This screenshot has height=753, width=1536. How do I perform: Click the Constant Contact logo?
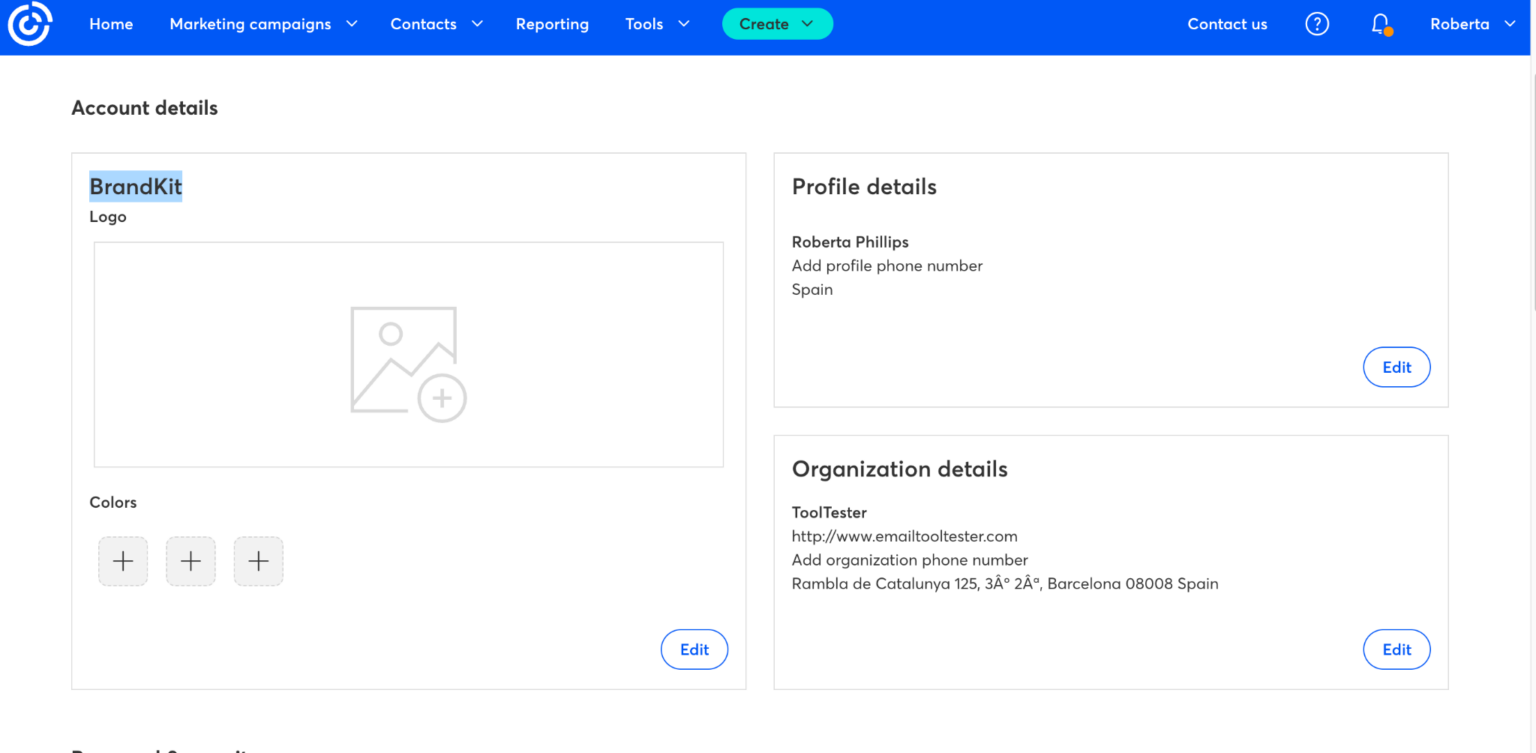pos(30,24)
